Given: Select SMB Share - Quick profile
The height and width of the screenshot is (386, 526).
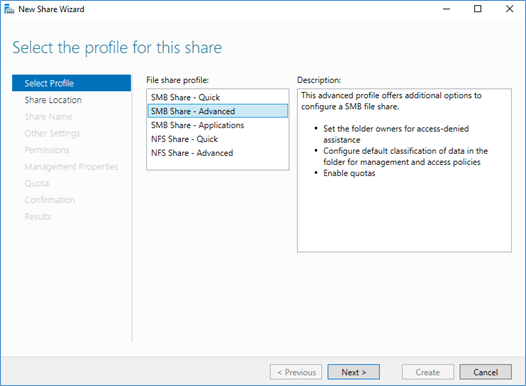Looking at the screenshot, I should pyautogui.click(x=218, y=97).
